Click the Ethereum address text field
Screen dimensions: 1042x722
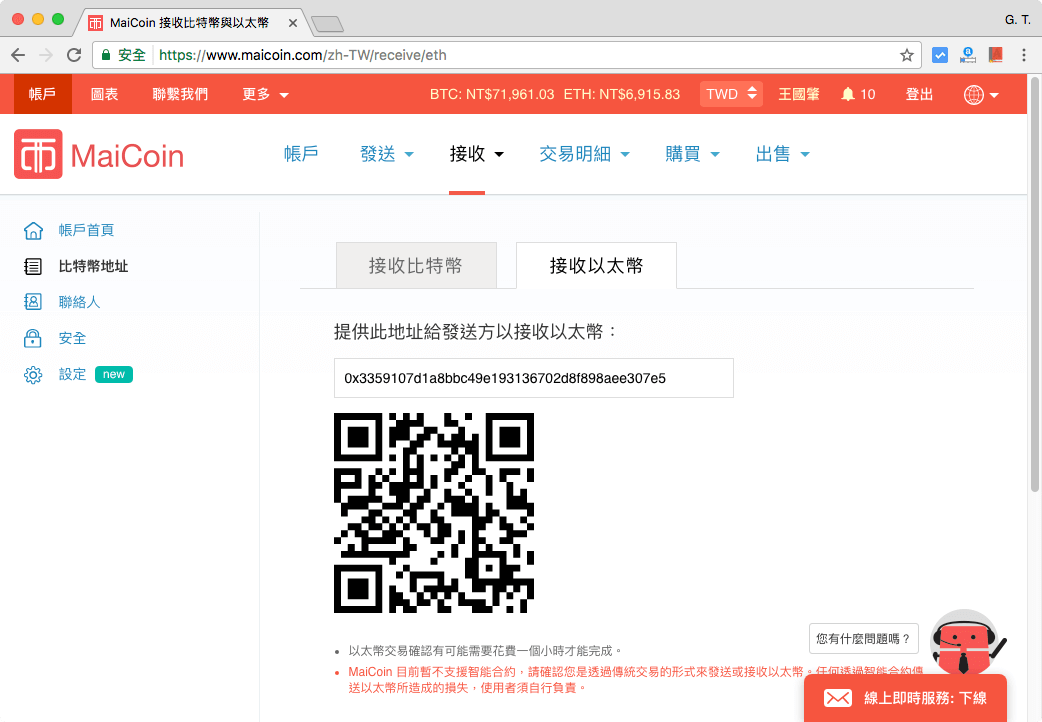533,378
